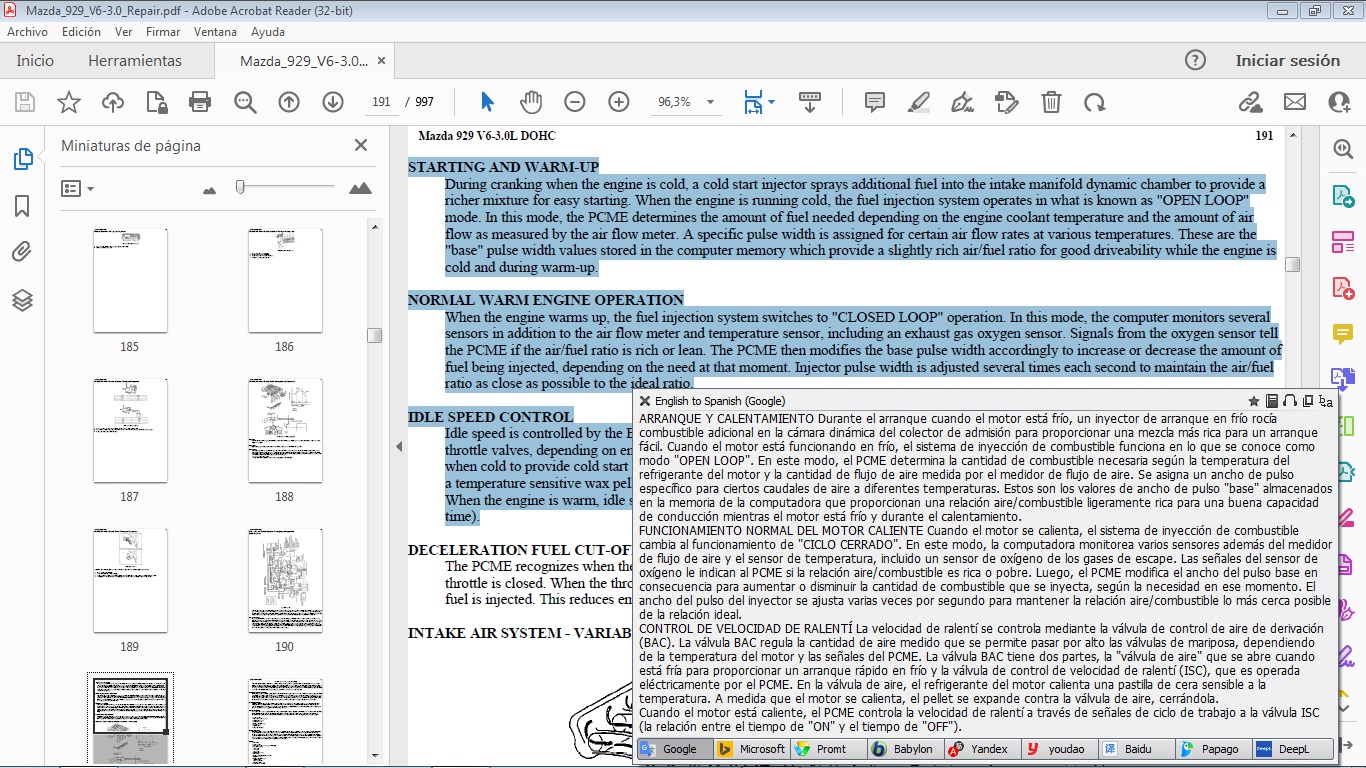The image size is (1366, 768).
Task: Activate the selection arrow tool
Action: coord(487,102)
